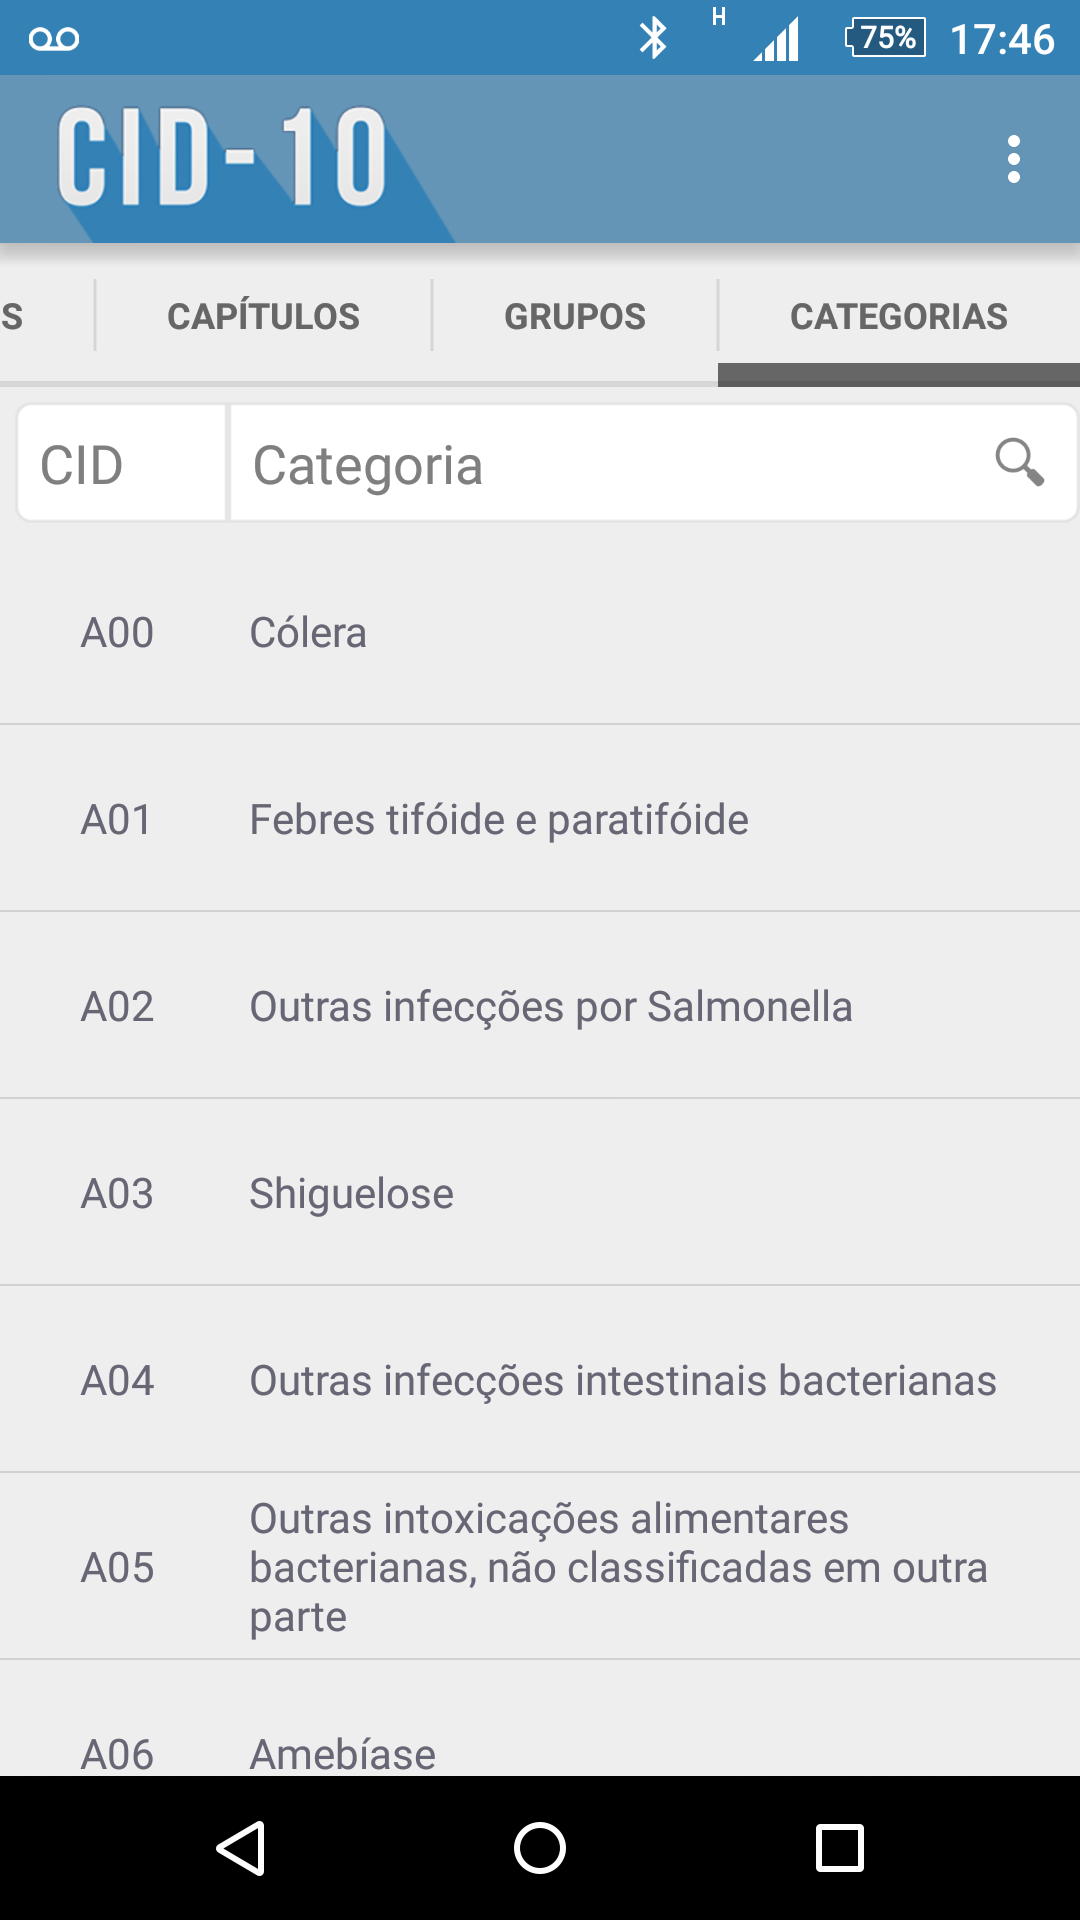
Task: Switch to the Capítulos tab
Action: click(x=263, y=317)
